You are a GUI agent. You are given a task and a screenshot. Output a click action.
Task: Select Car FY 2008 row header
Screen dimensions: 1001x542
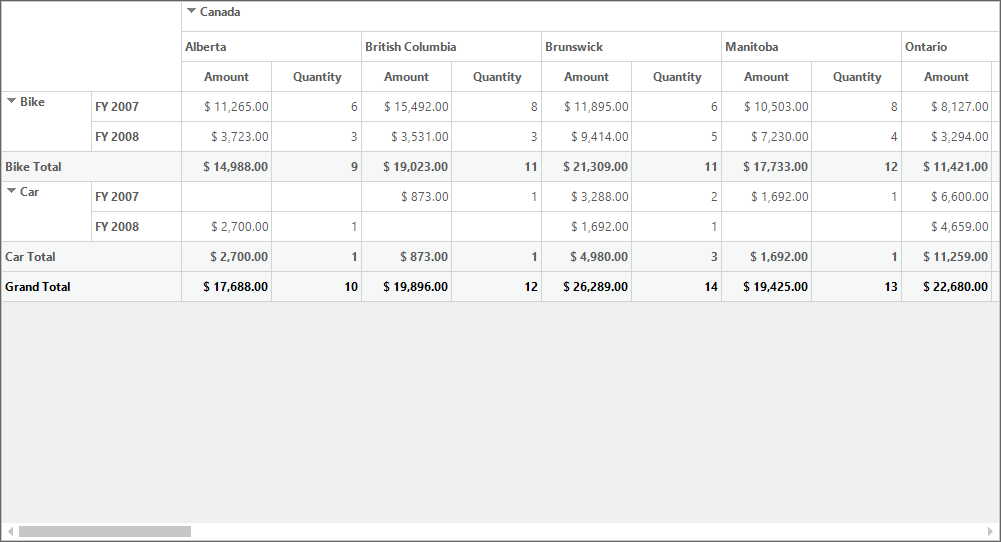click(137, 227)
